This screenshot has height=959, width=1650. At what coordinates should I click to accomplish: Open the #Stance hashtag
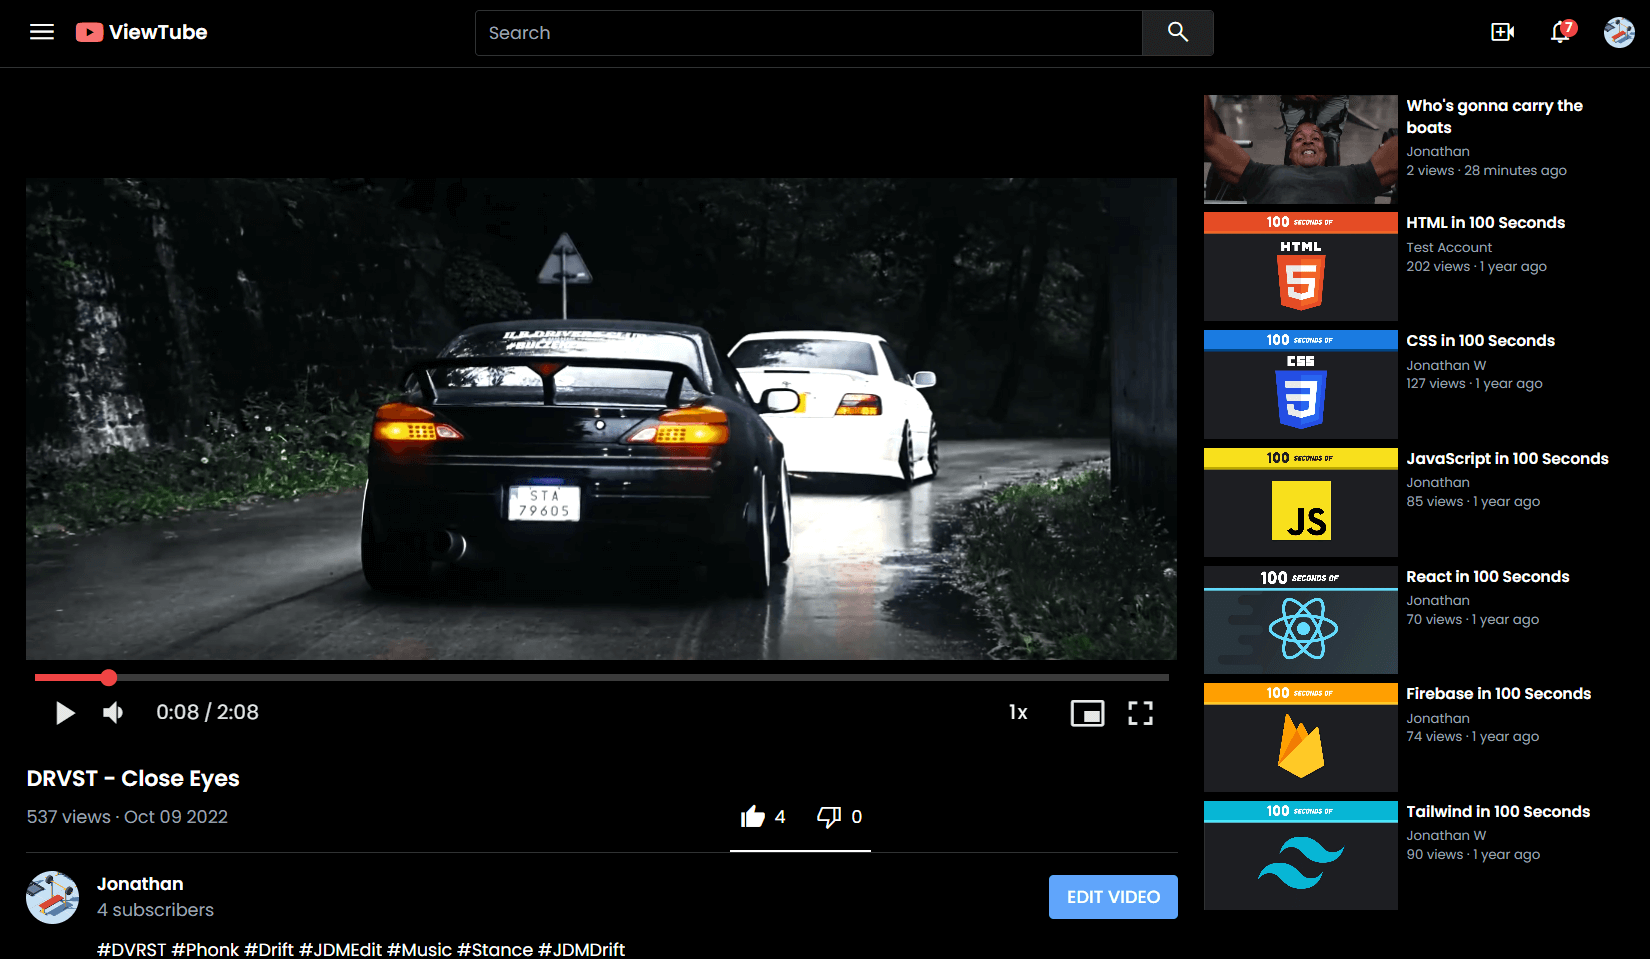coord(495,949)
